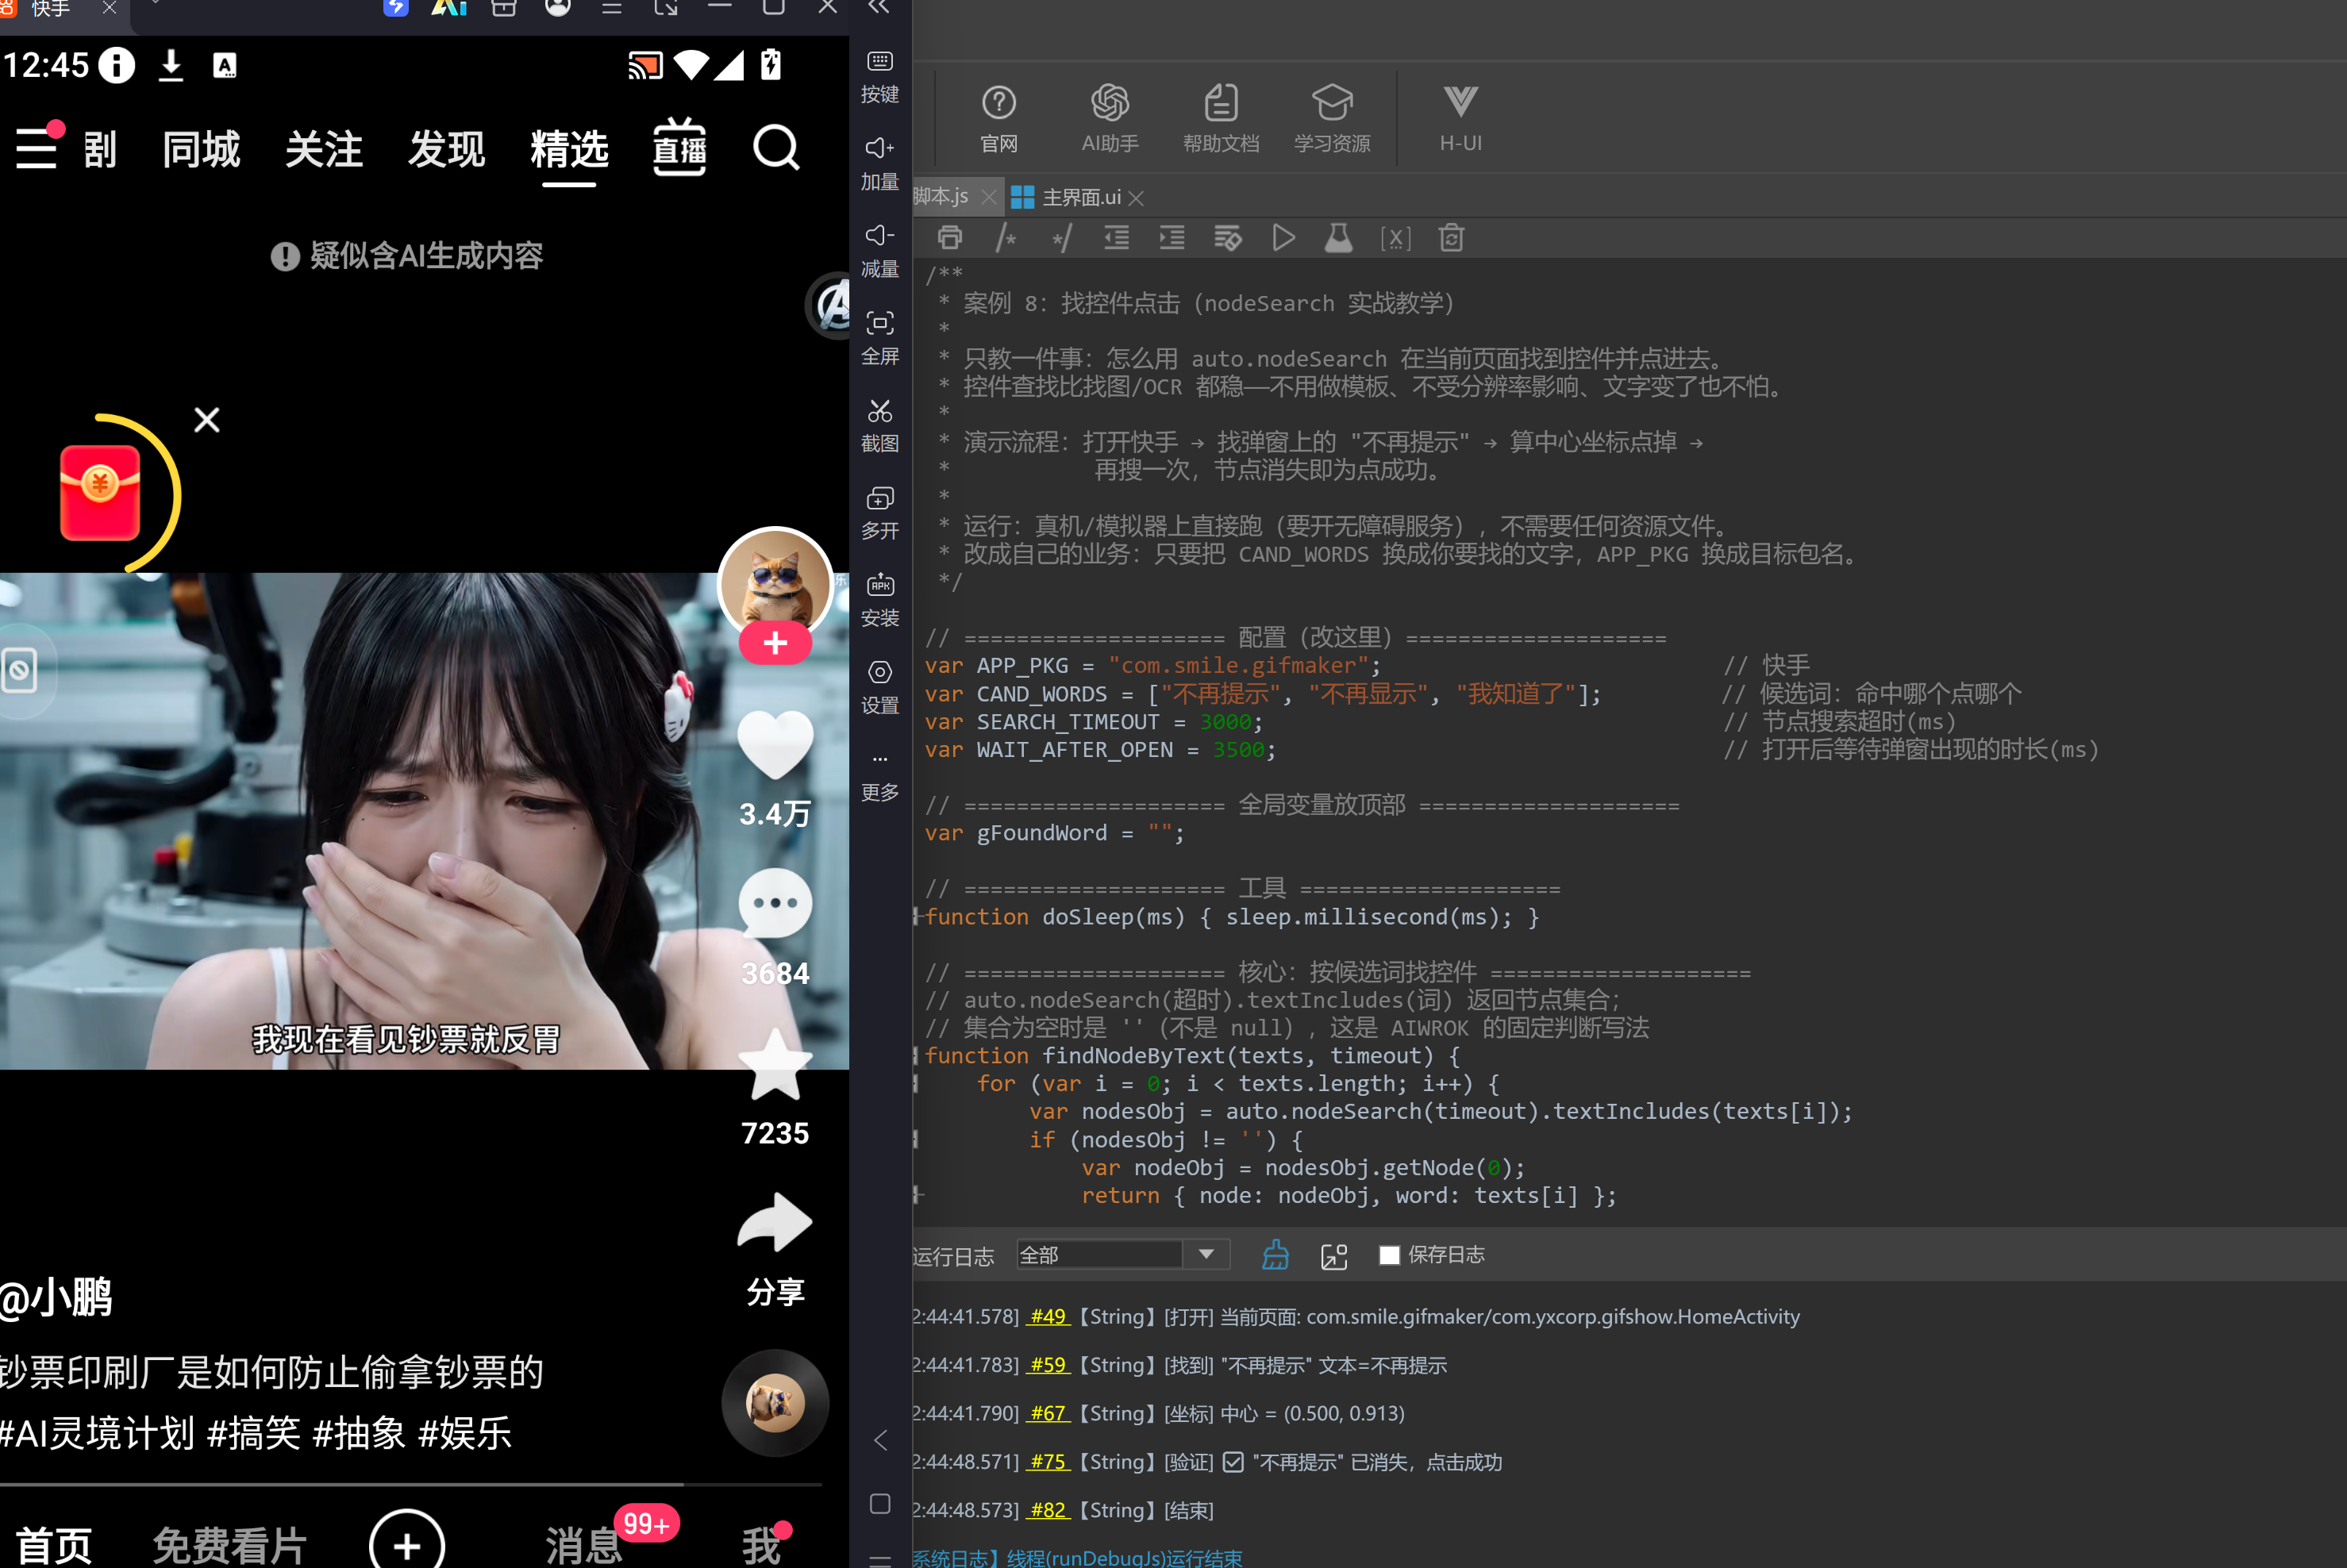Tap 首页 in Kuaishou bottom bar
This screenshot has width=2347, height=1568.
[54, 1545]
